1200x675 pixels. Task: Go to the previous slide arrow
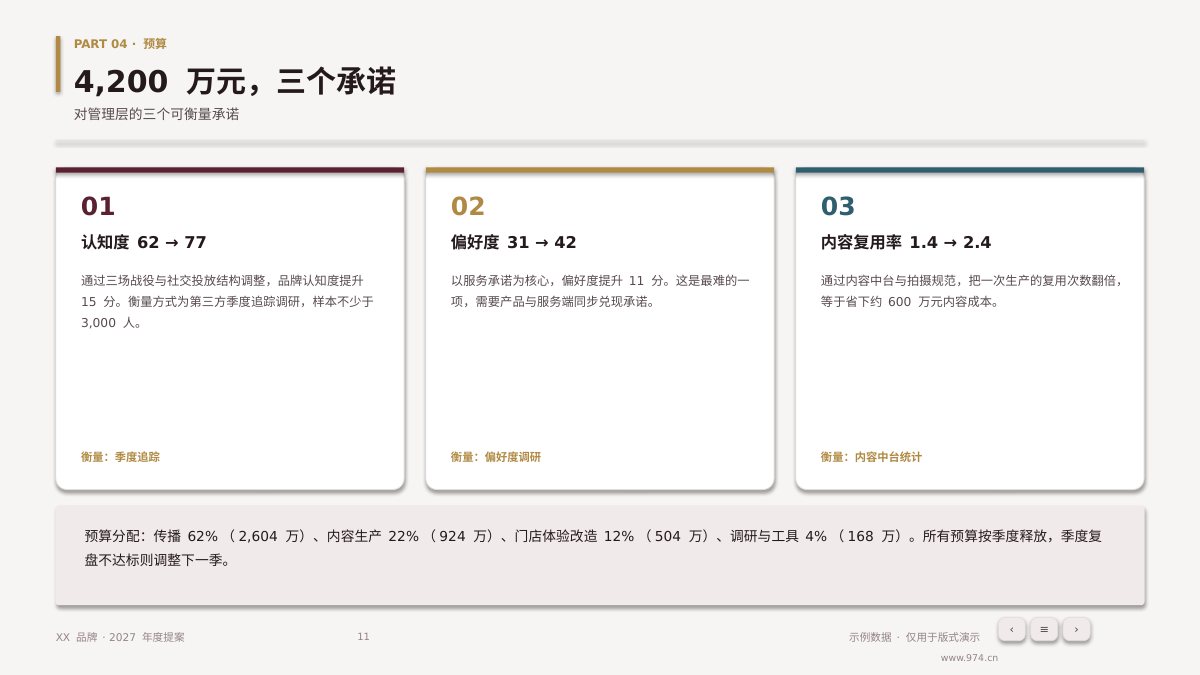1012,629
